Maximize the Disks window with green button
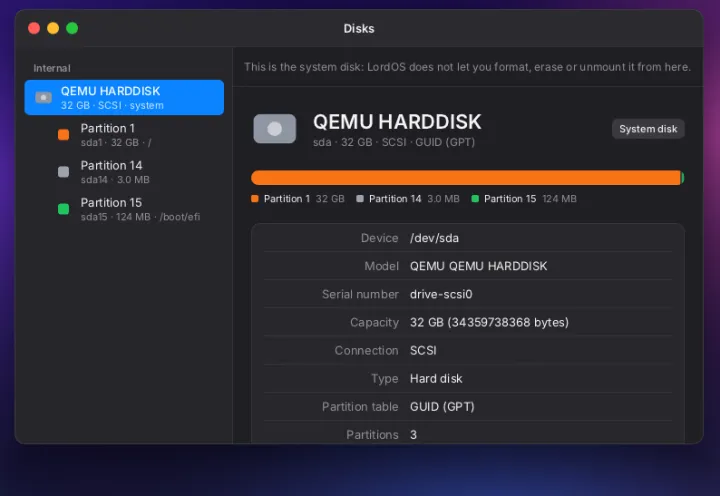720x496 pixels. [x=72, y=28]
